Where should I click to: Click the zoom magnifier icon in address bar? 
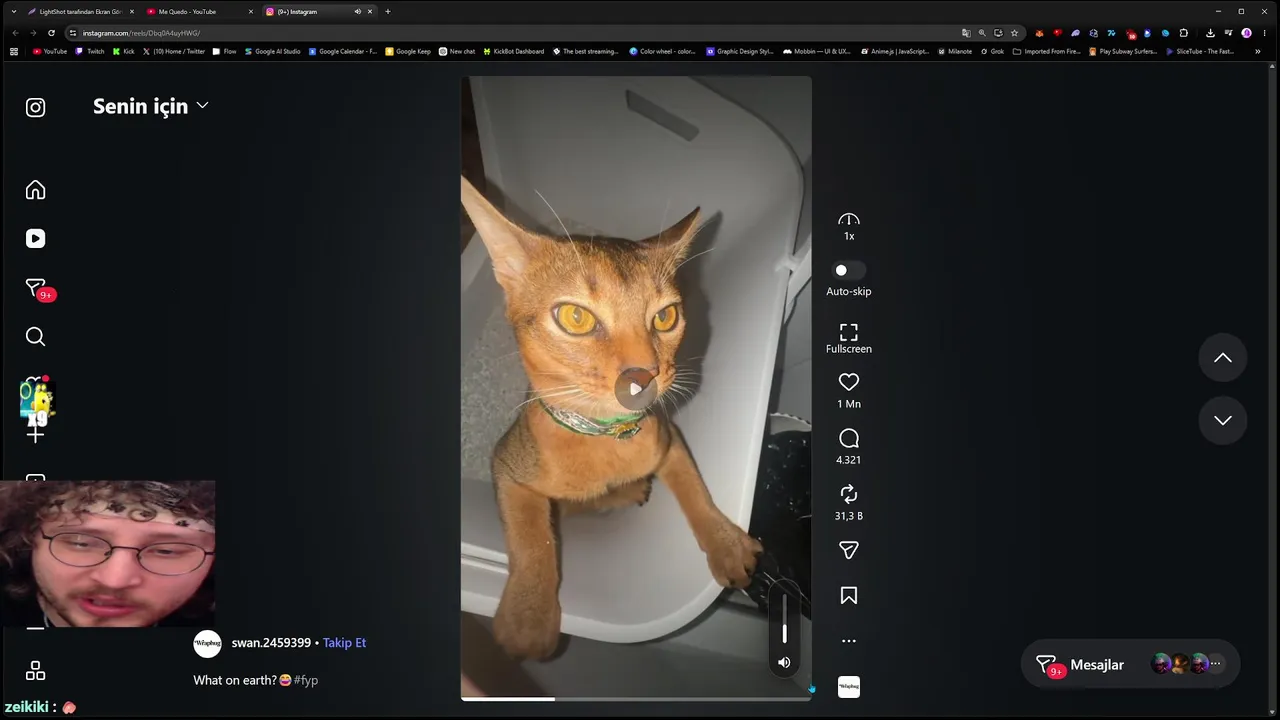[982, 33]
